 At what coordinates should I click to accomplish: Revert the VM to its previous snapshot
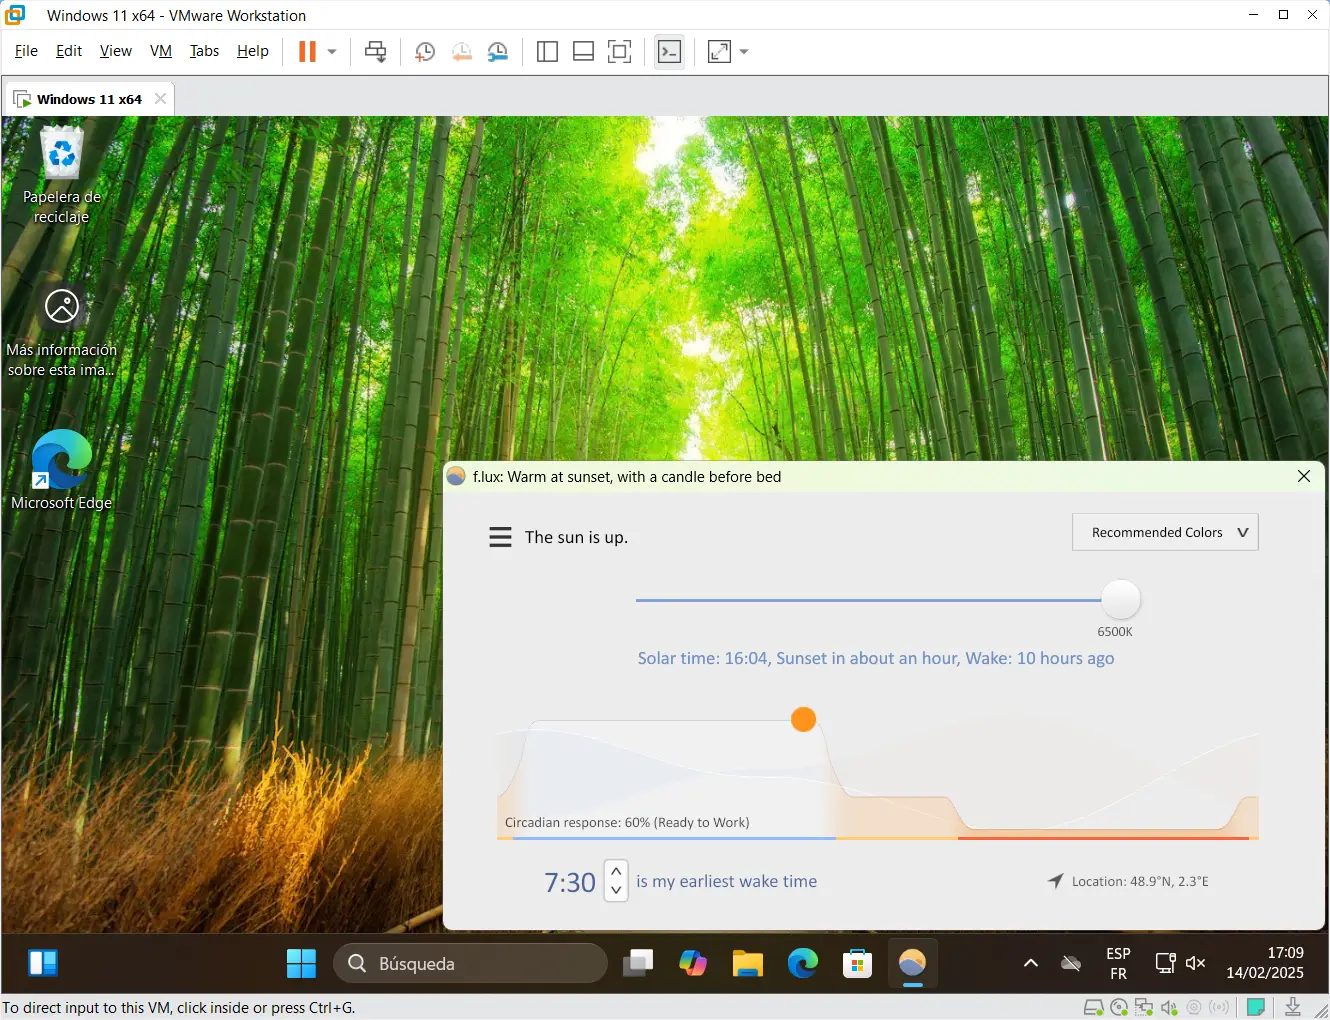tap(461, 52)
